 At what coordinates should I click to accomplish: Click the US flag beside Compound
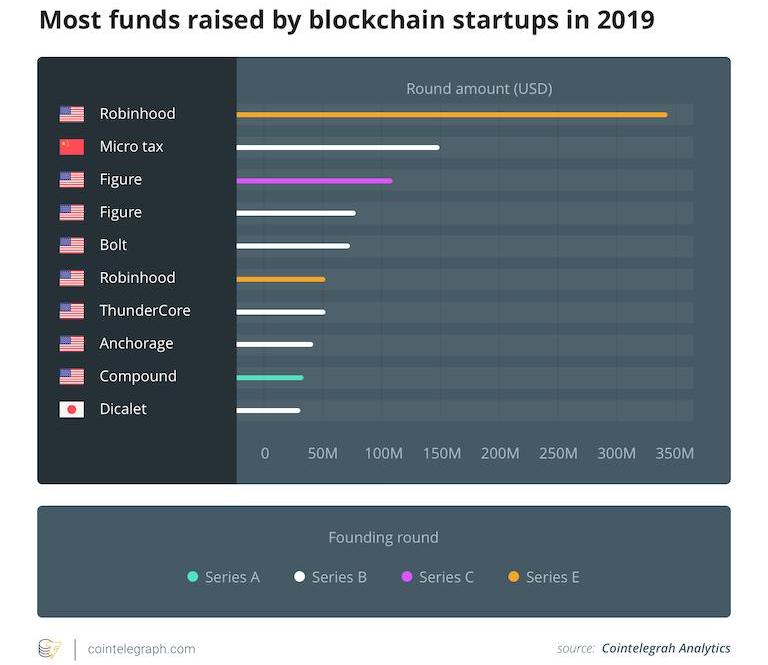click(71, 377)
